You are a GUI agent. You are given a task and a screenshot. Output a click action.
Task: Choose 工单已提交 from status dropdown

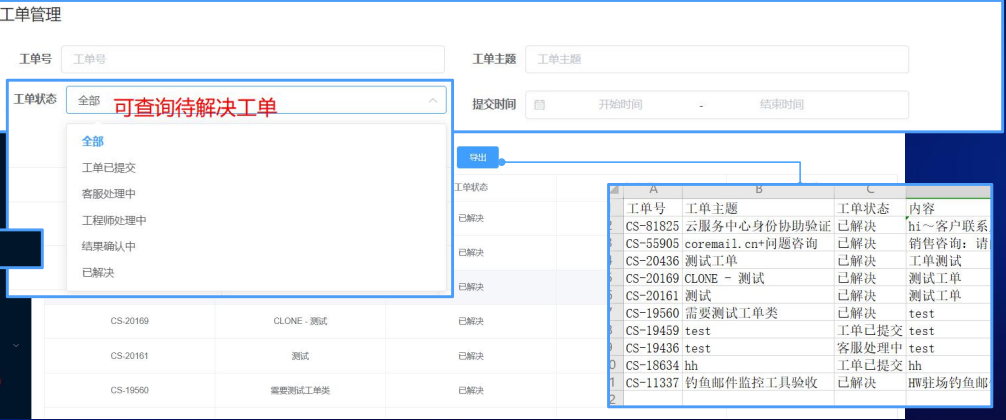click(x=108, y=168)
